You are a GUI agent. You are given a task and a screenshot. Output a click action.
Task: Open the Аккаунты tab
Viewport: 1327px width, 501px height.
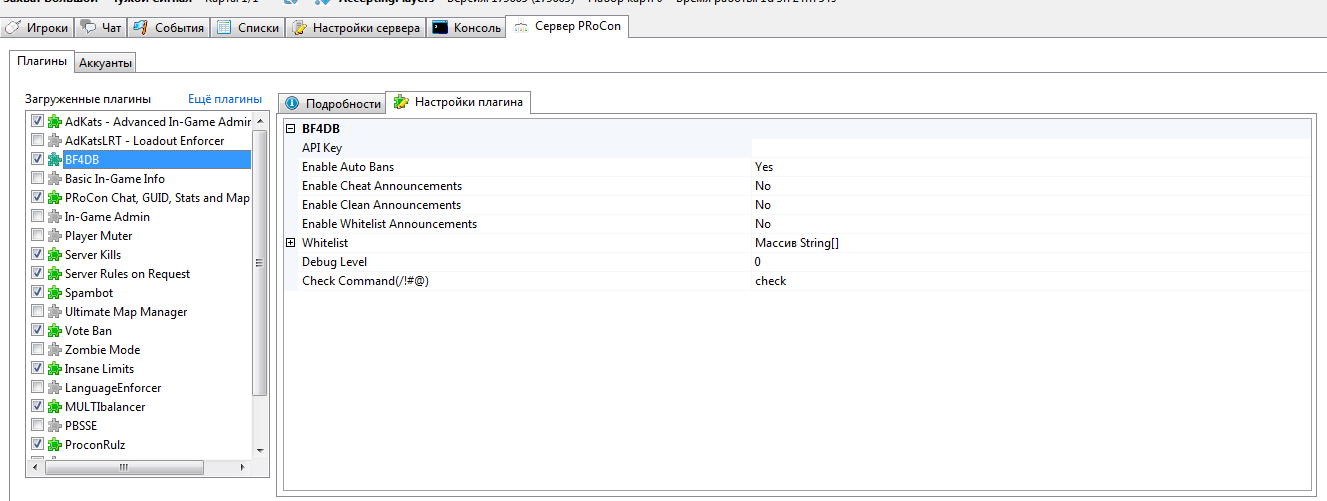point(106,63)
